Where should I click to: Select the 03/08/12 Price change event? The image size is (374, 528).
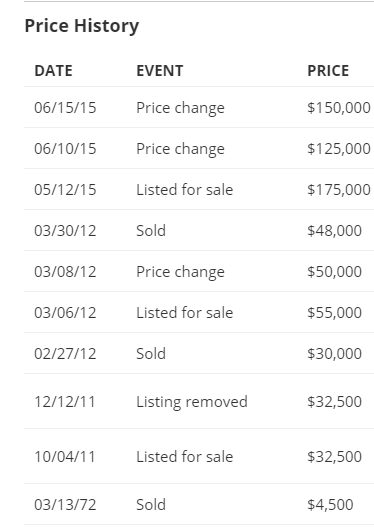(180, 272)
